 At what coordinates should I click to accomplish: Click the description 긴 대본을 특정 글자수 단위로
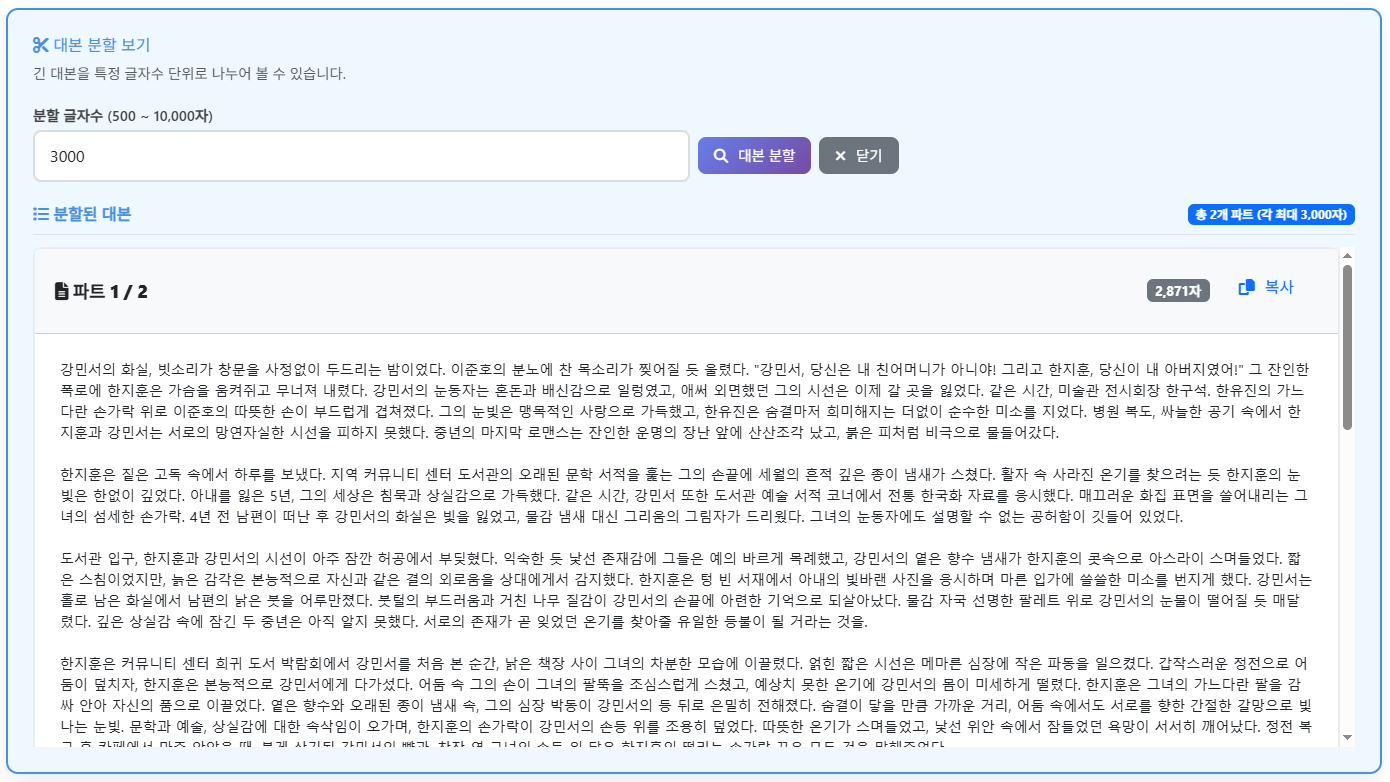point(190,73)
